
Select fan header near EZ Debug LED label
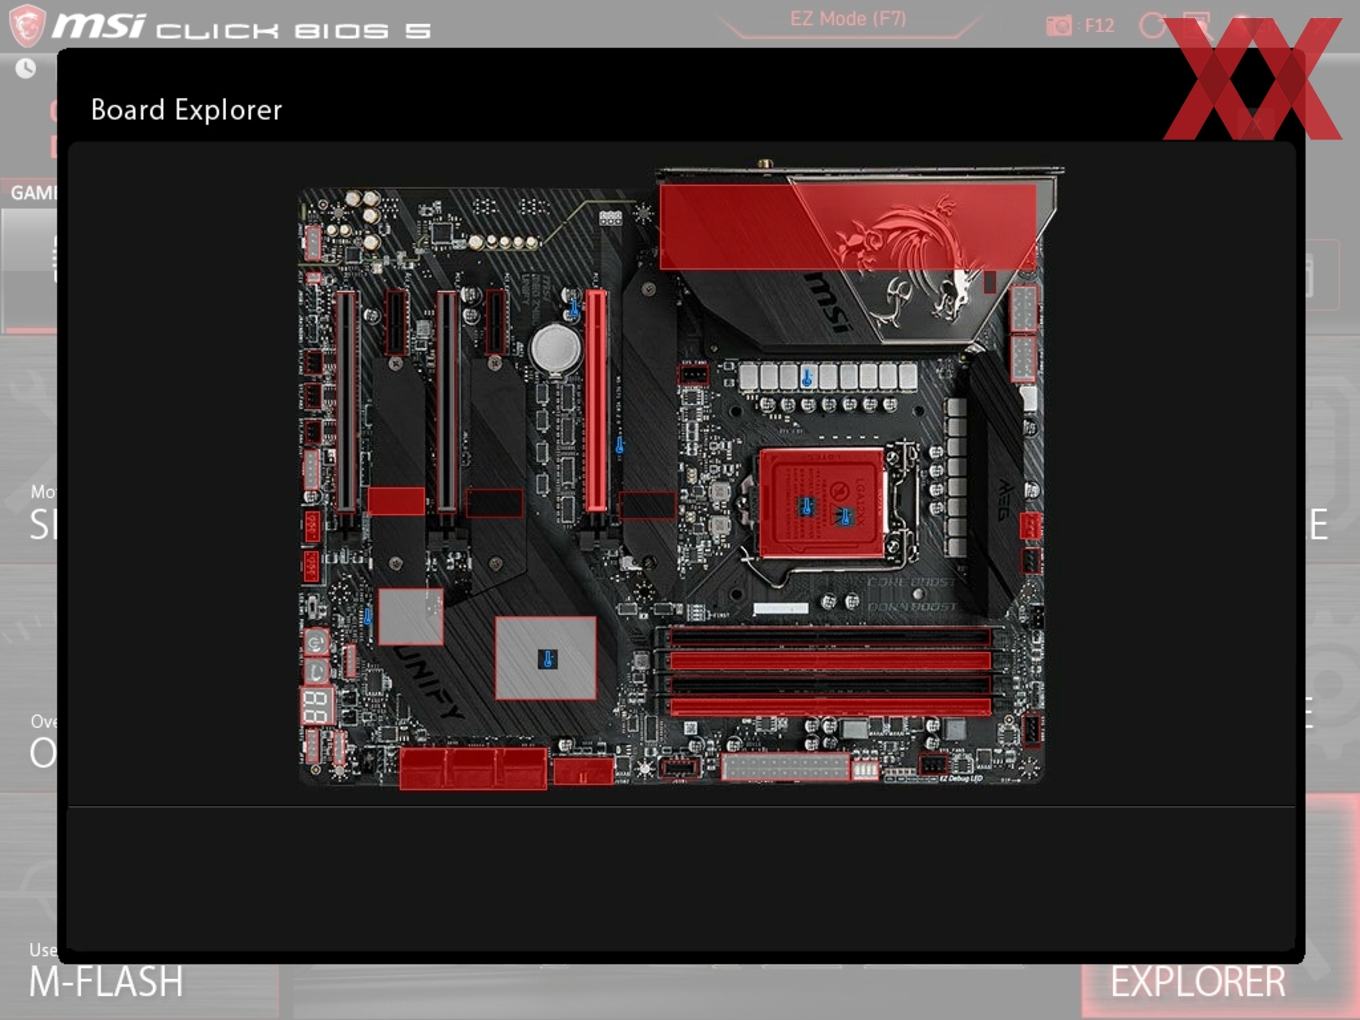[x=933, y=764]
